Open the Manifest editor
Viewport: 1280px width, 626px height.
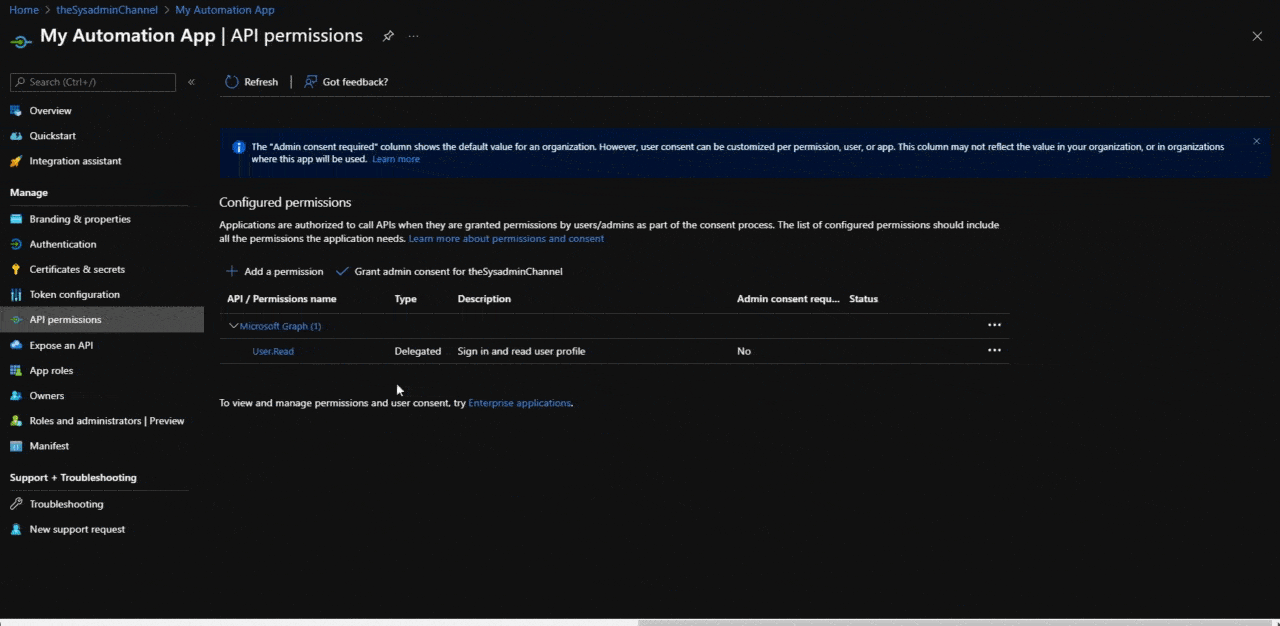tap(49, 445)
